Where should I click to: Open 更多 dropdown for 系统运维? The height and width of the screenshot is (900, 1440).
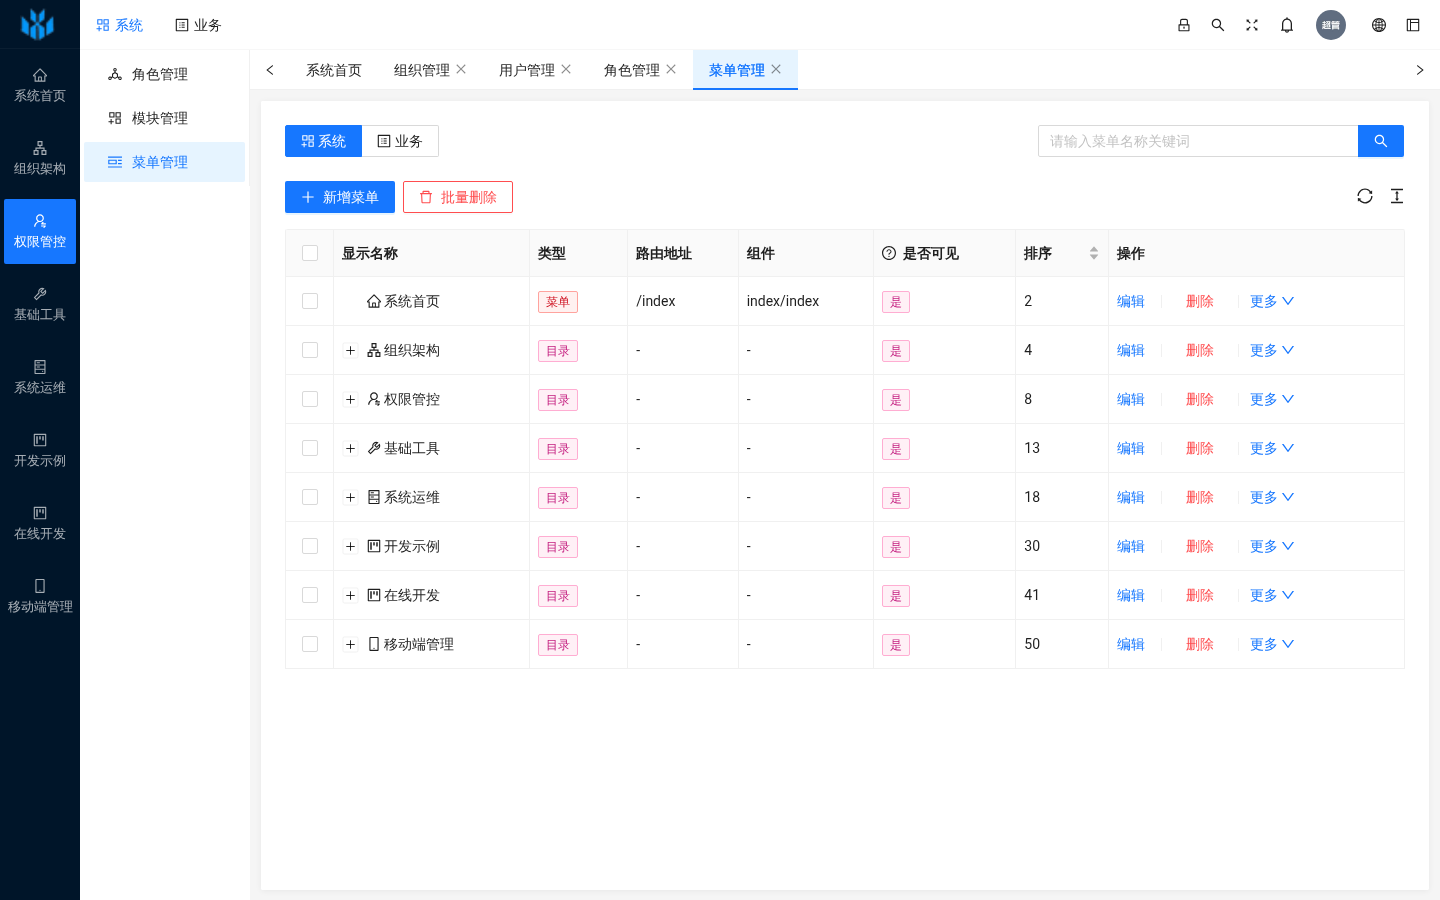click(1272, 497)
